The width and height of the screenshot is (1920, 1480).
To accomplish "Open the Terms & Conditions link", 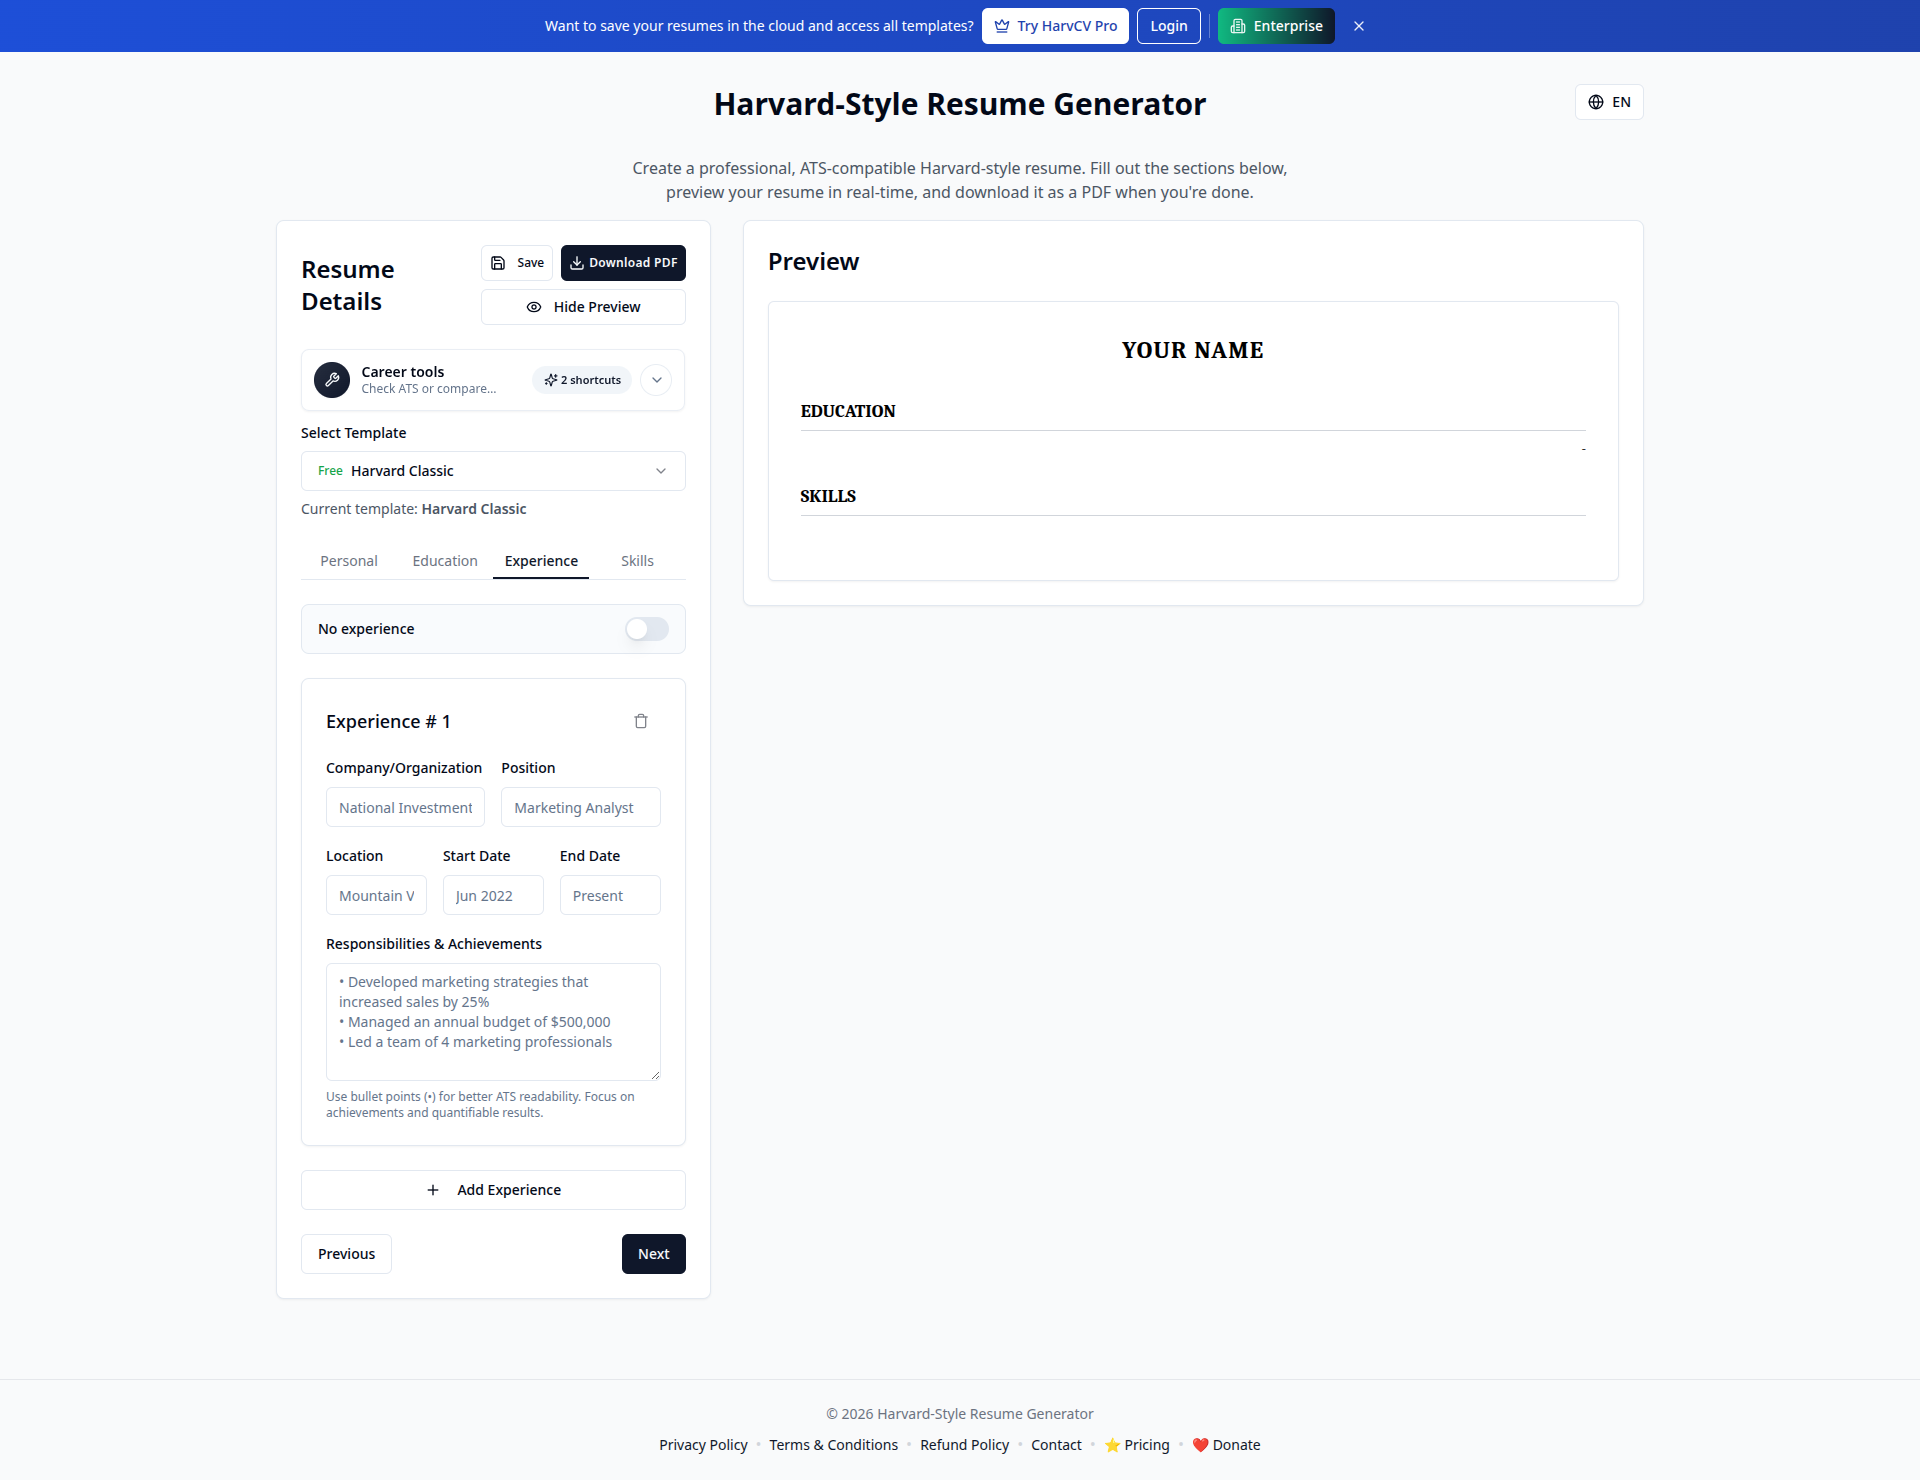I will click(x=833, y=1445).
